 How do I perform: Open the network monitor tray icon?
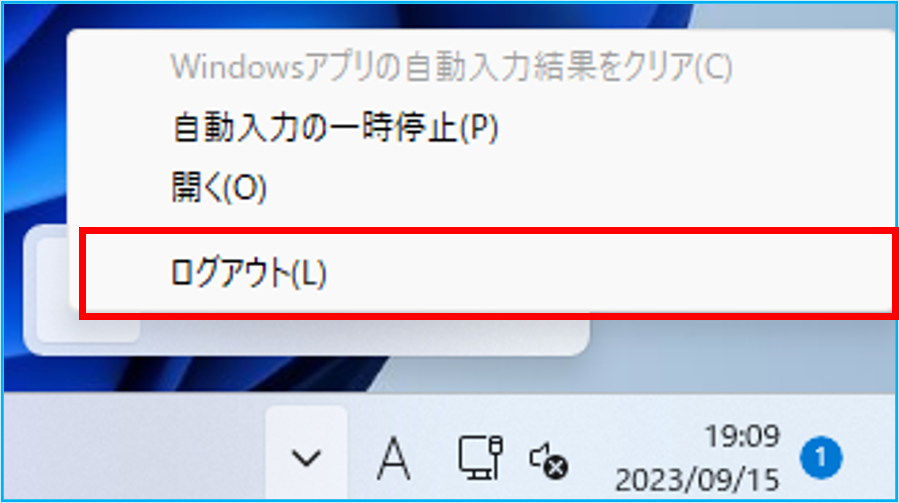pyautogui.click(x=480, y=457)
